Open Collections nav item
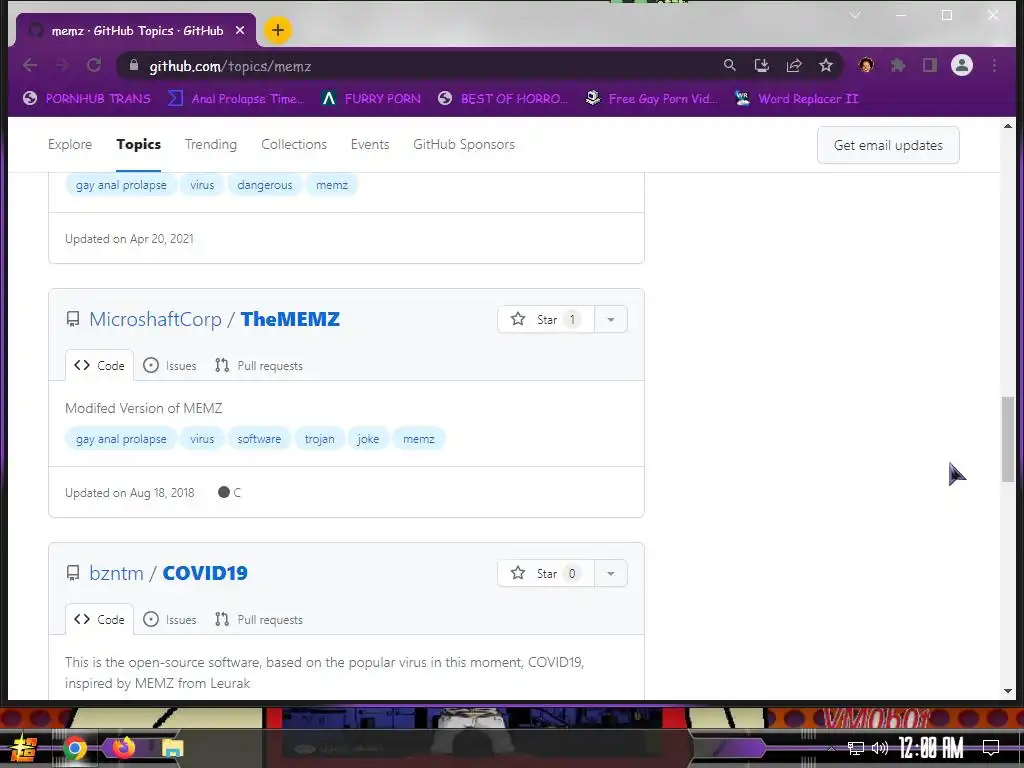The image size is (1024, 768). tap(294, 144)
